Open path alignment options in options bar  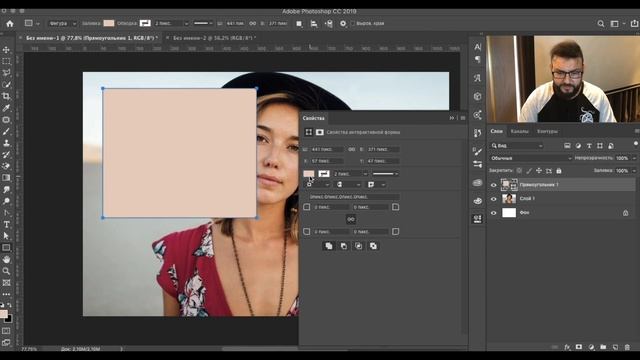pos(314,24)
